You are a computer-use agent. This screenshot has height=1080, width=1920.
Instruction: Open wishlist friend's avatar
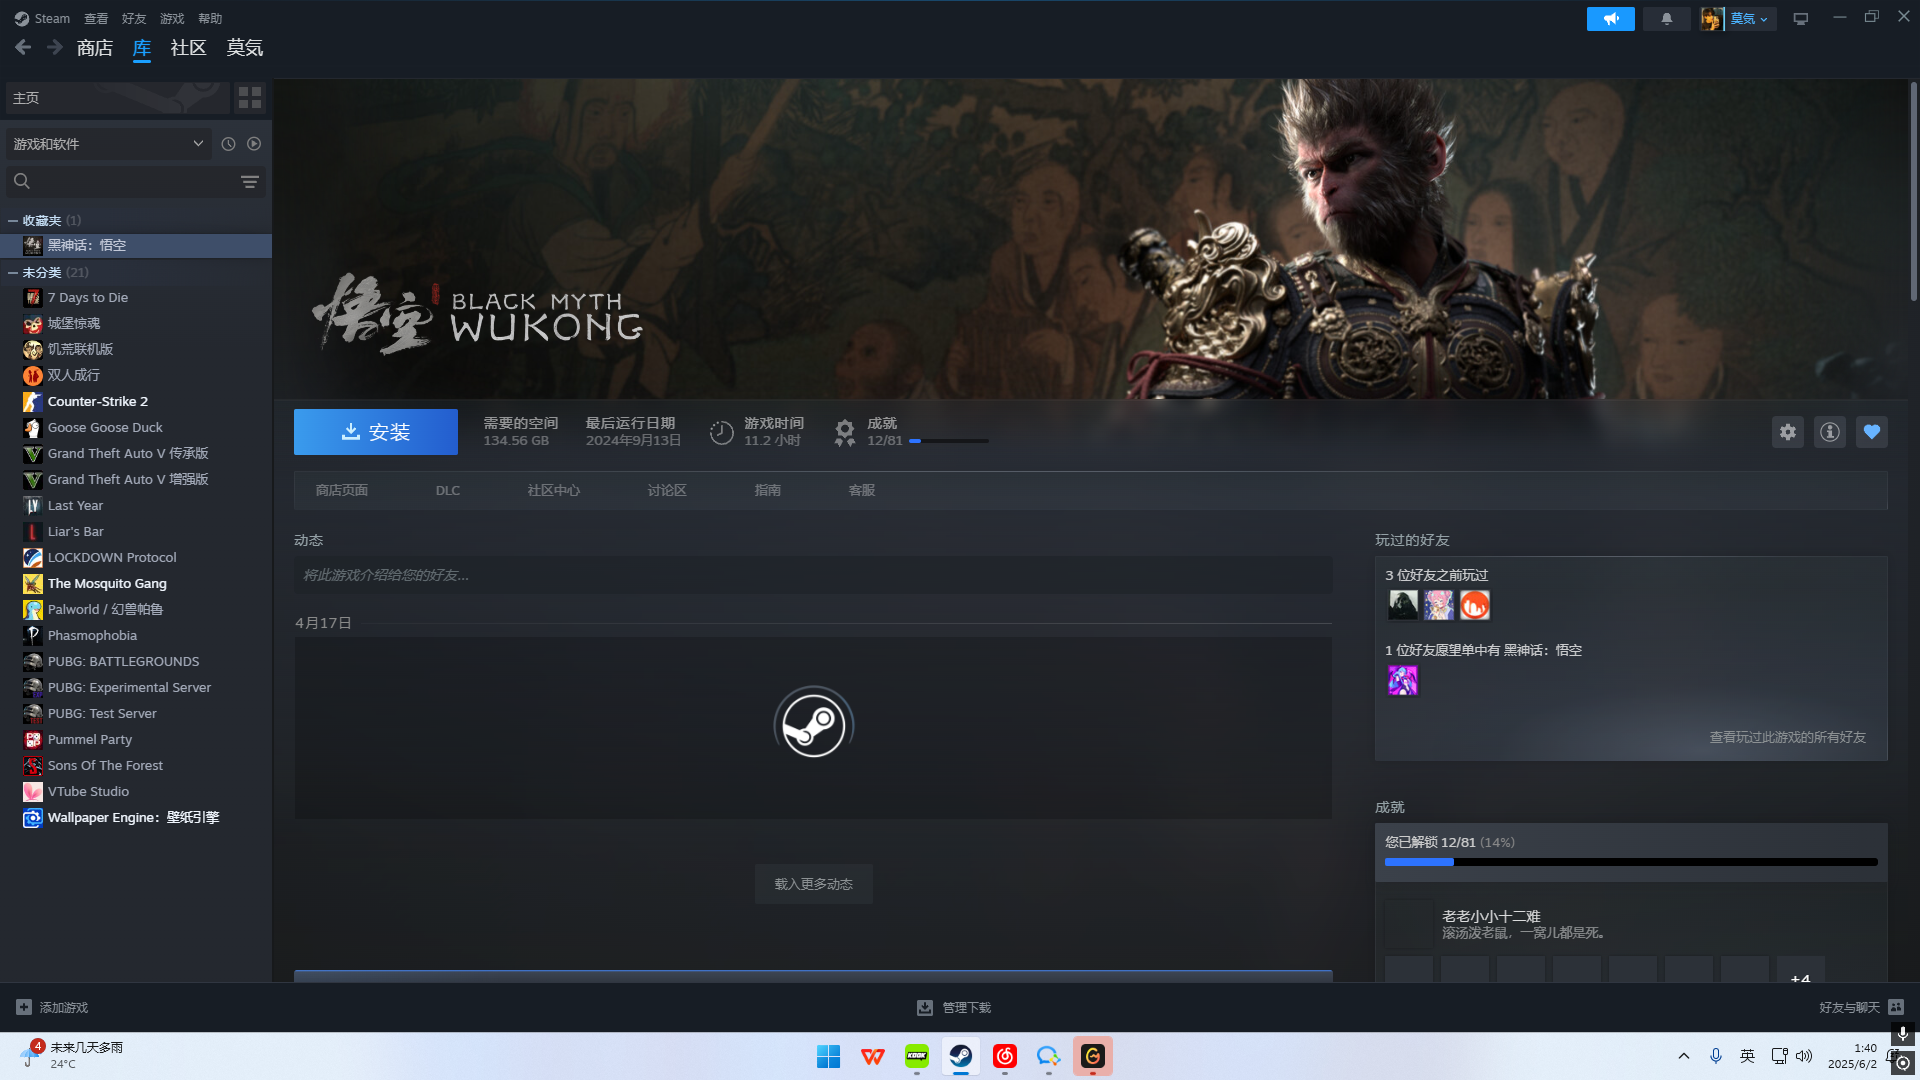(1403, 680)
